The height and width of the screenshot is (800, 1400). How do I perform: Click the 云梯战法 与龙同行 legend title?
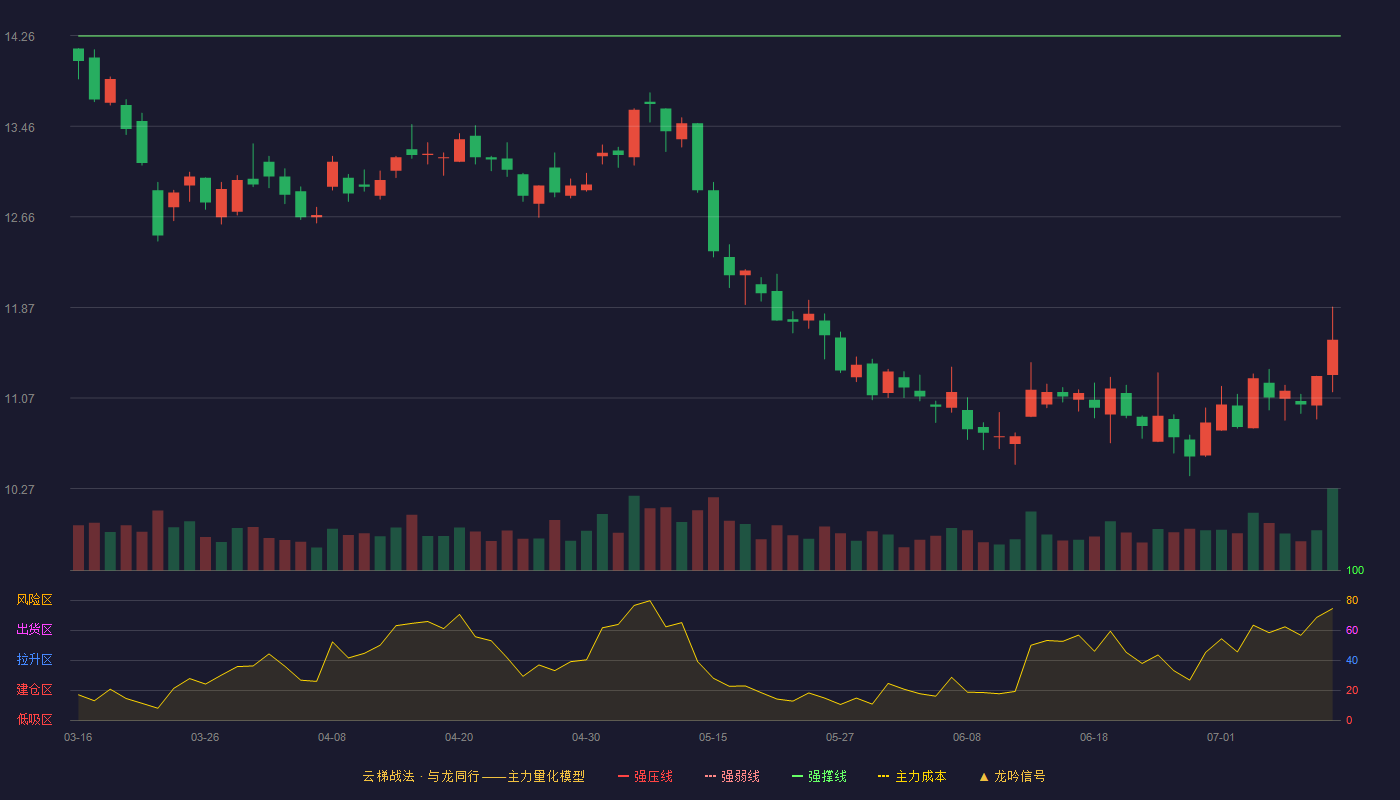pyautogui.click(x=473, y=776)
